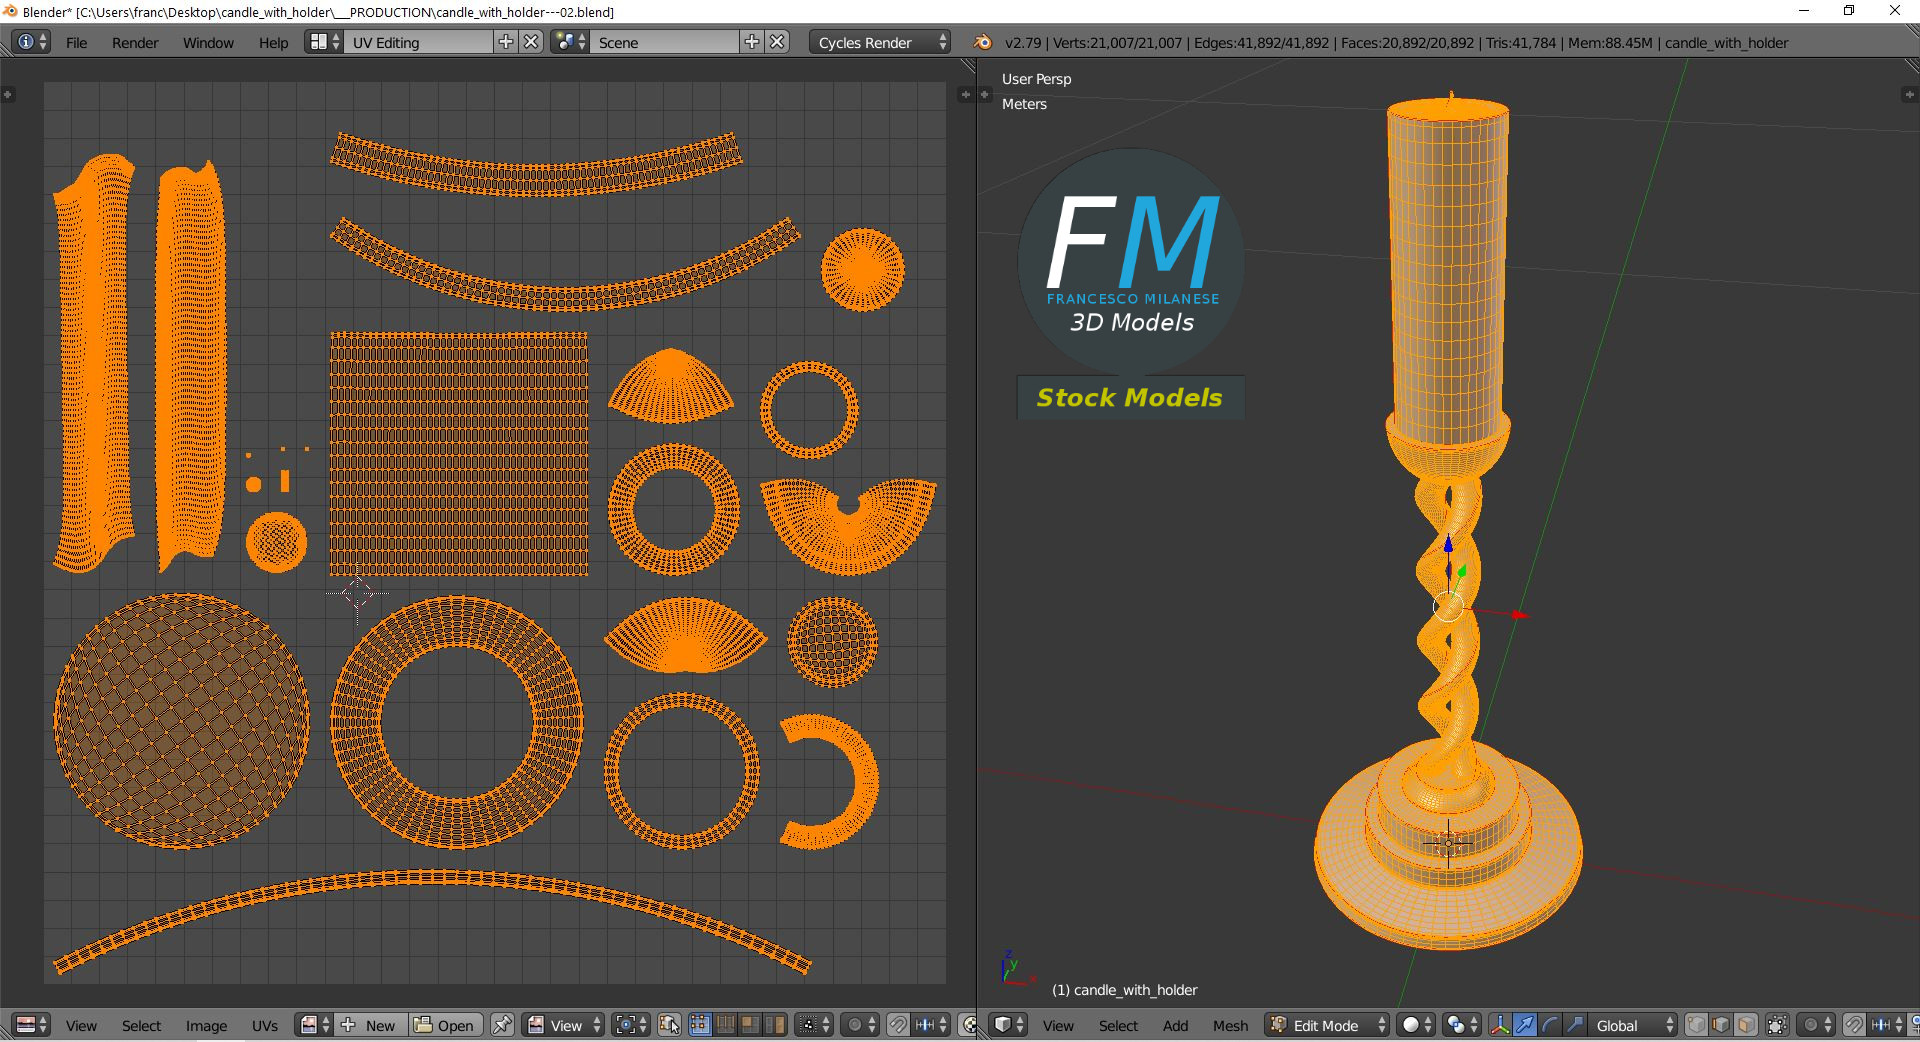
Task: Open the Edit Mode dropdown
Action: 1328,1025
